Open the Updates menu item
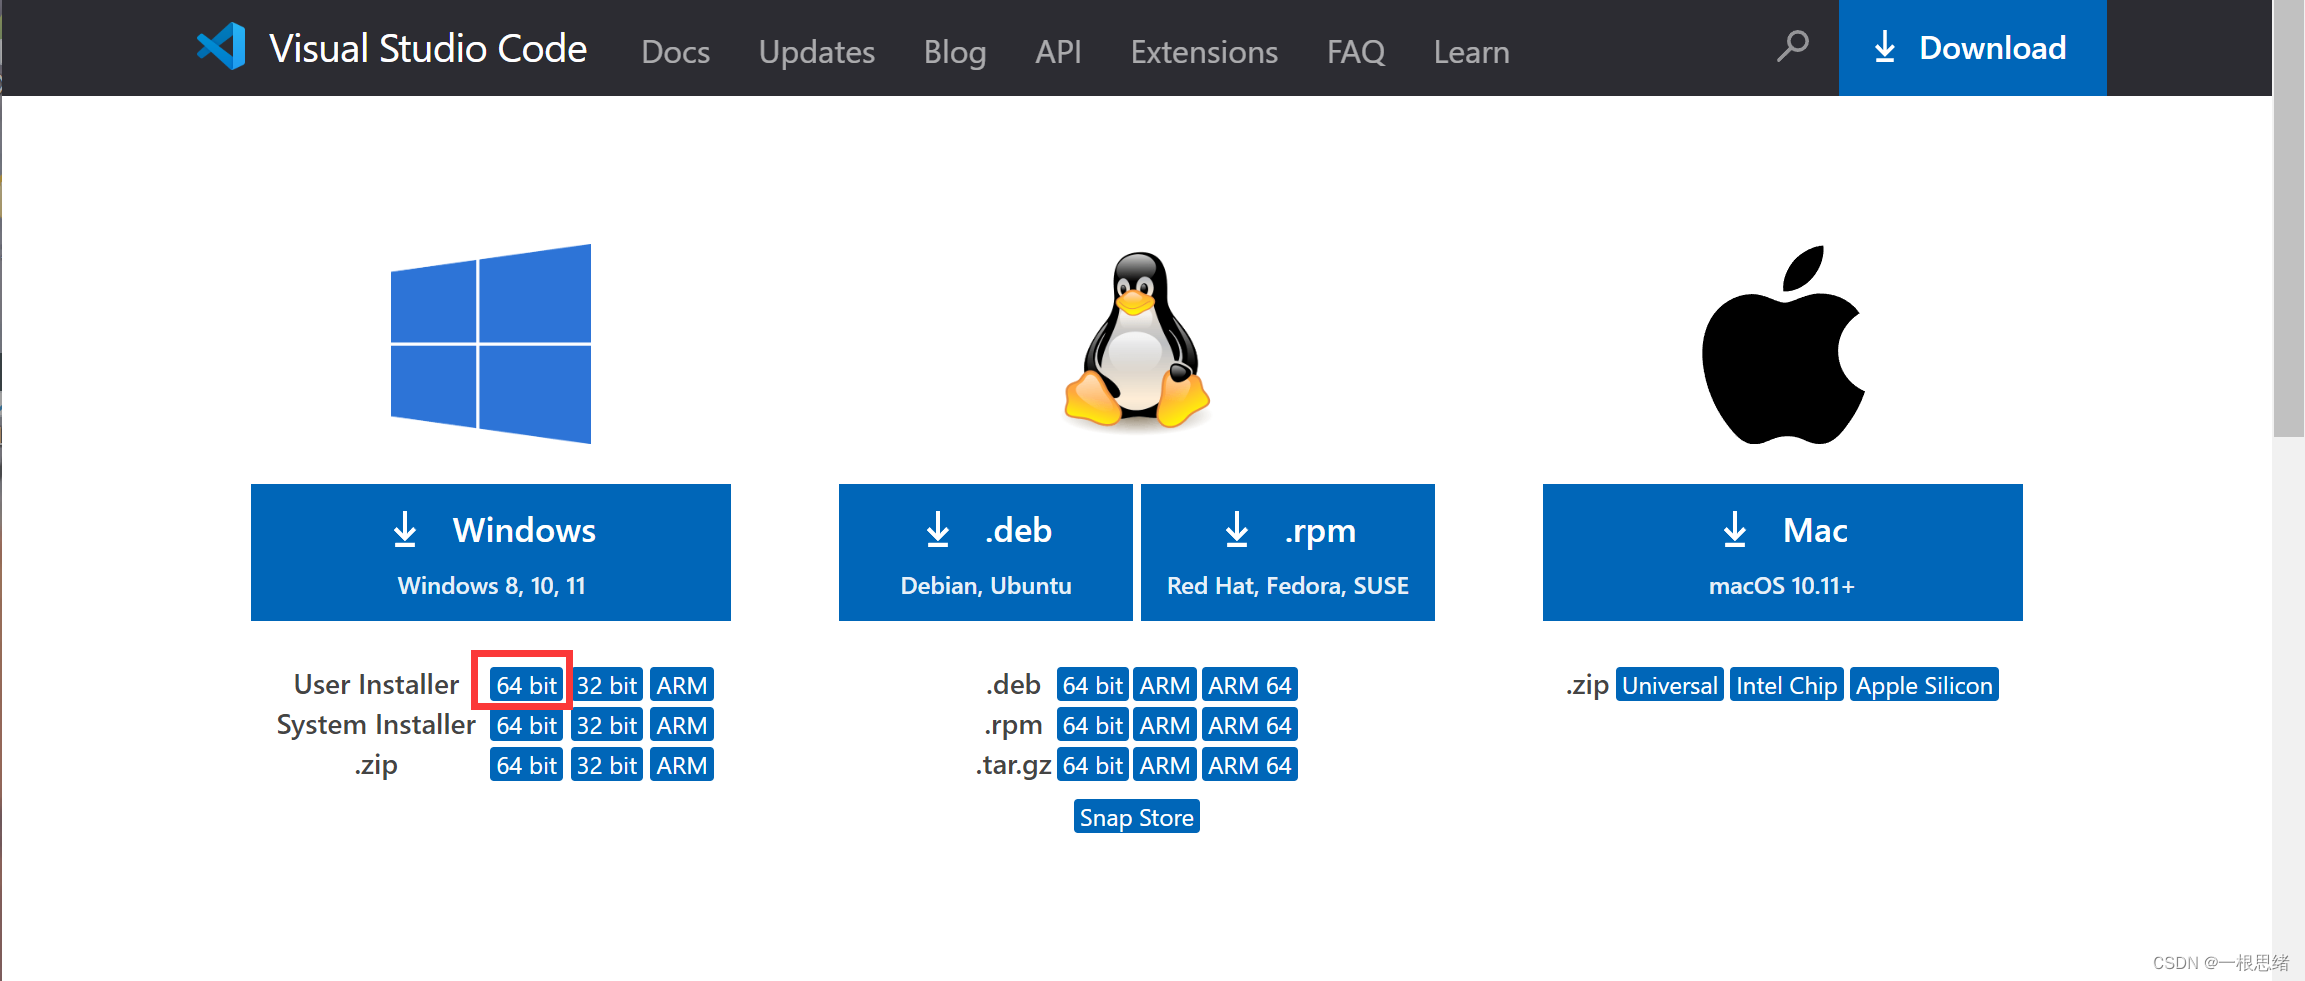Viewport: 2305px width, 981px height. click(x=817, y=52)
